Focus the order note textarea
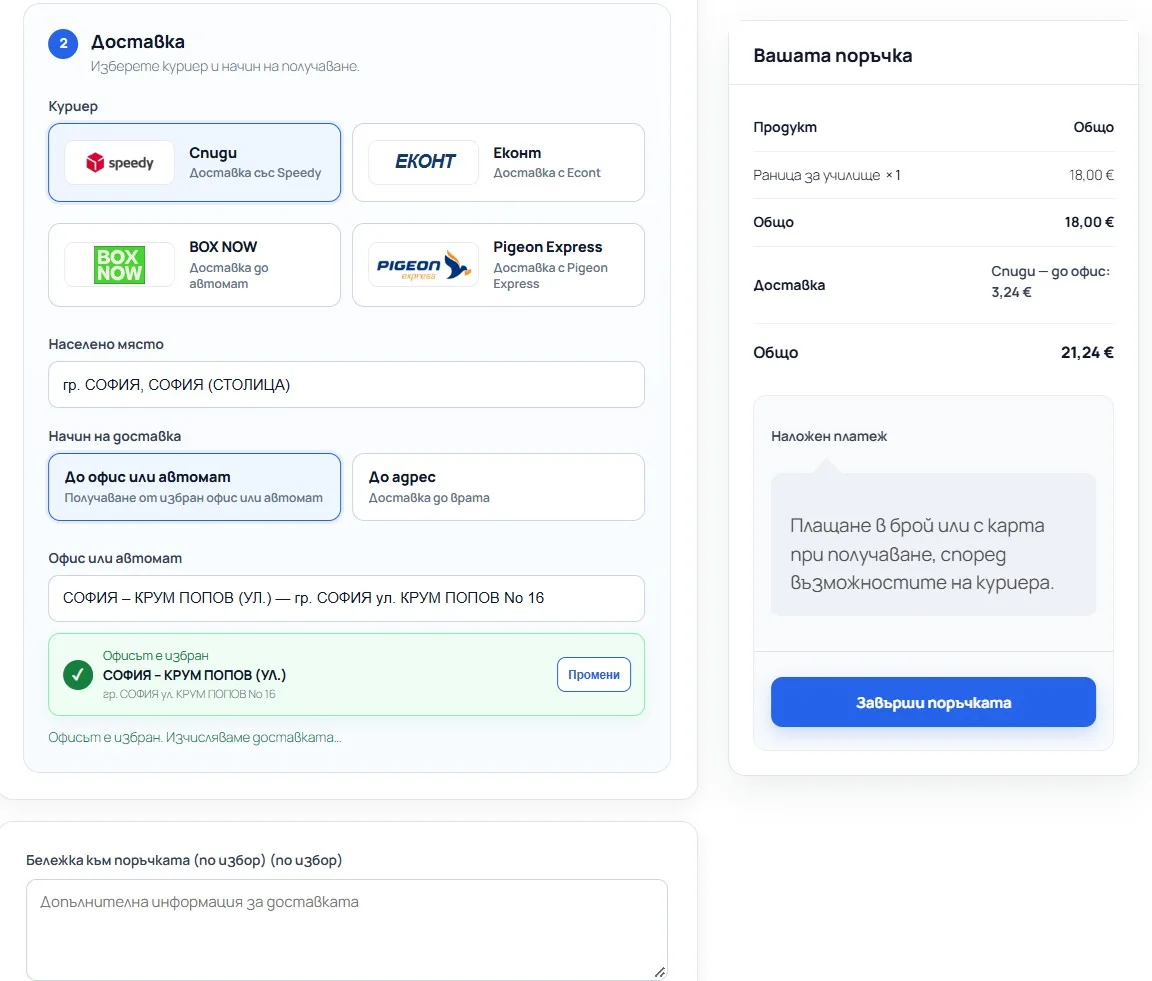 tap(347, 930)
